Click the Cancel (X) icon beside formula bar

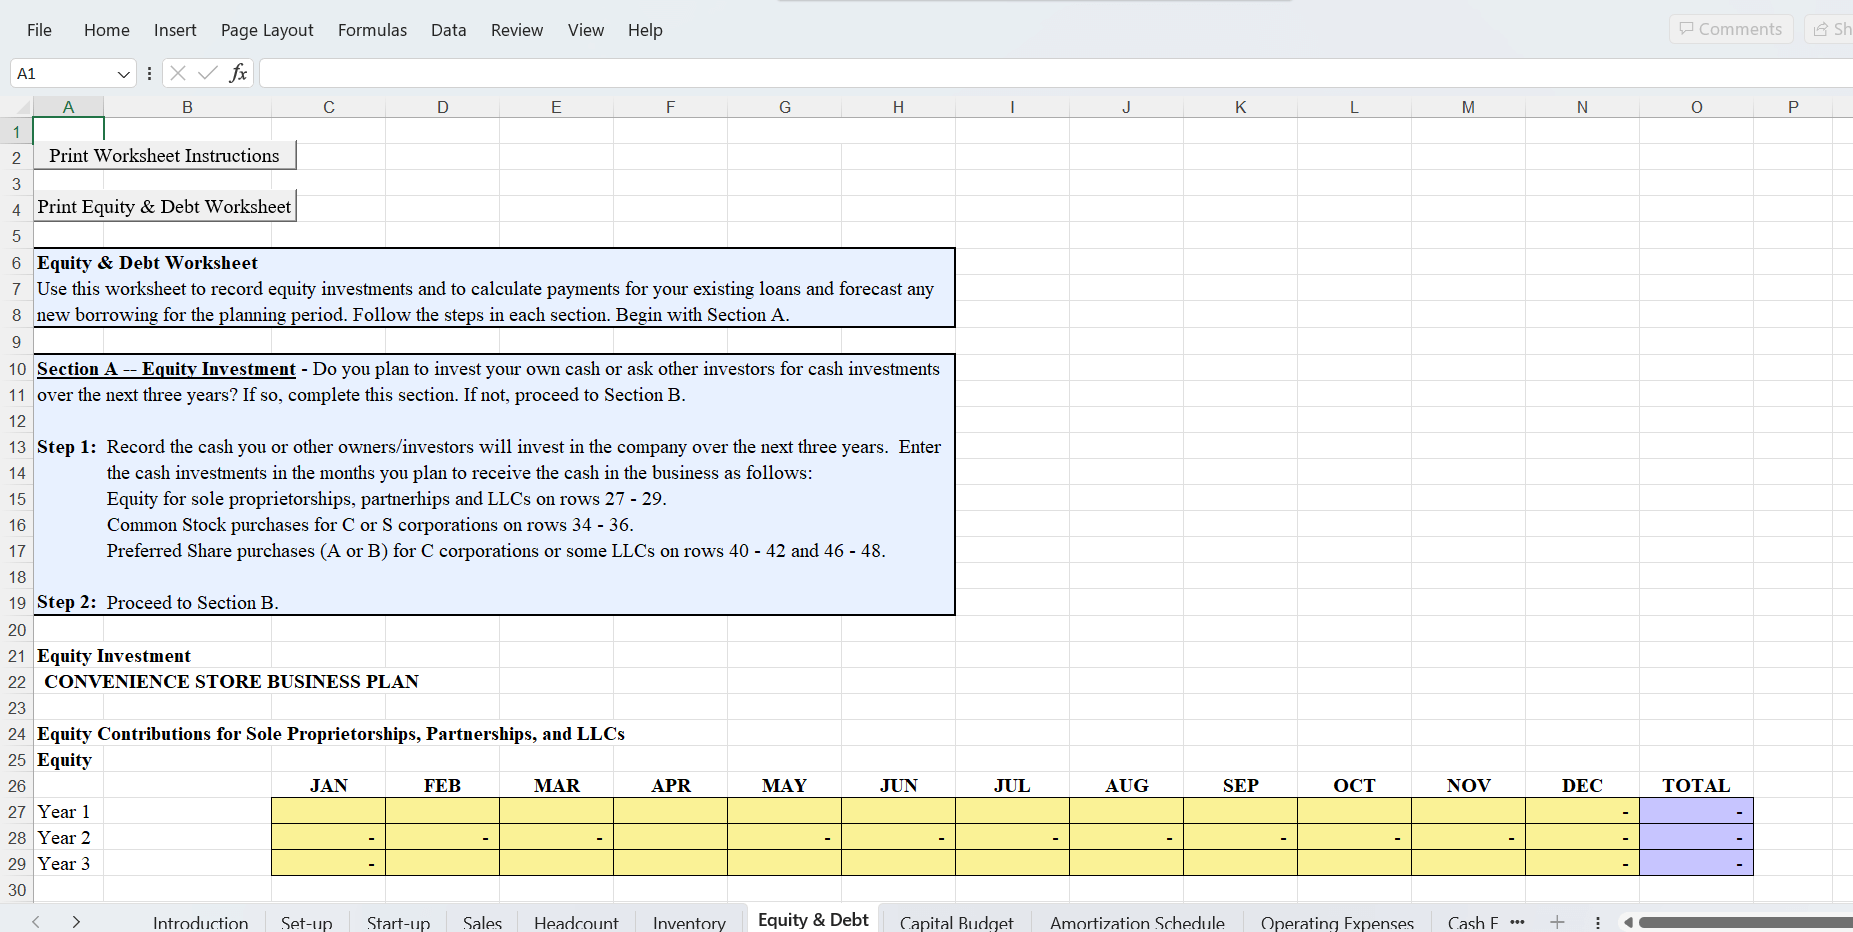coord(177,72)
